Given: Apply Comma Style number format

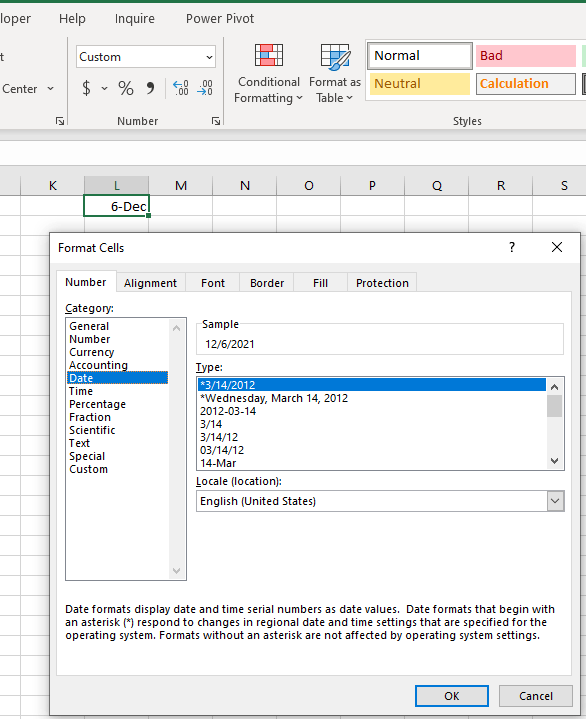Looking at the screenshot, I should pyautogui.click(x=150, y=88).
